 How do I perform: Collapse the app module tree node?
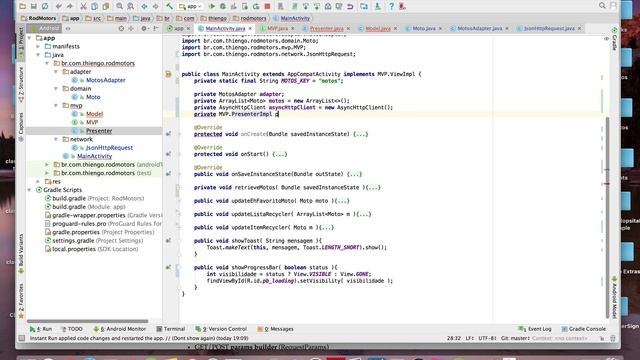tap(29, 38)
